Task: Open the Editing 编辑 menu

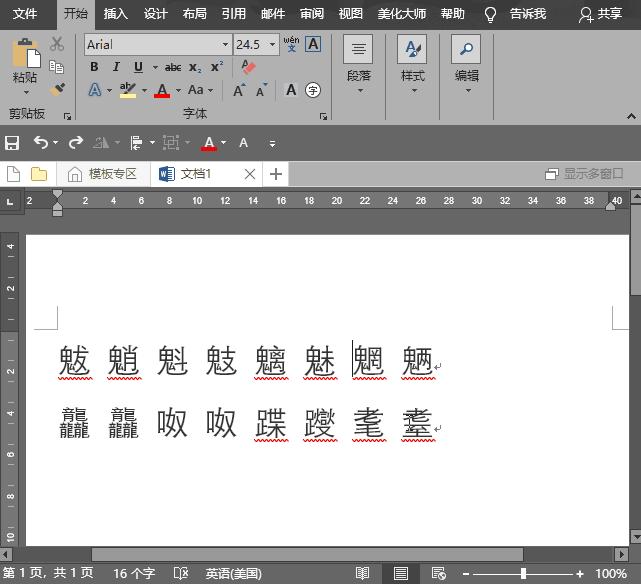Action: (x=466, y=65)
